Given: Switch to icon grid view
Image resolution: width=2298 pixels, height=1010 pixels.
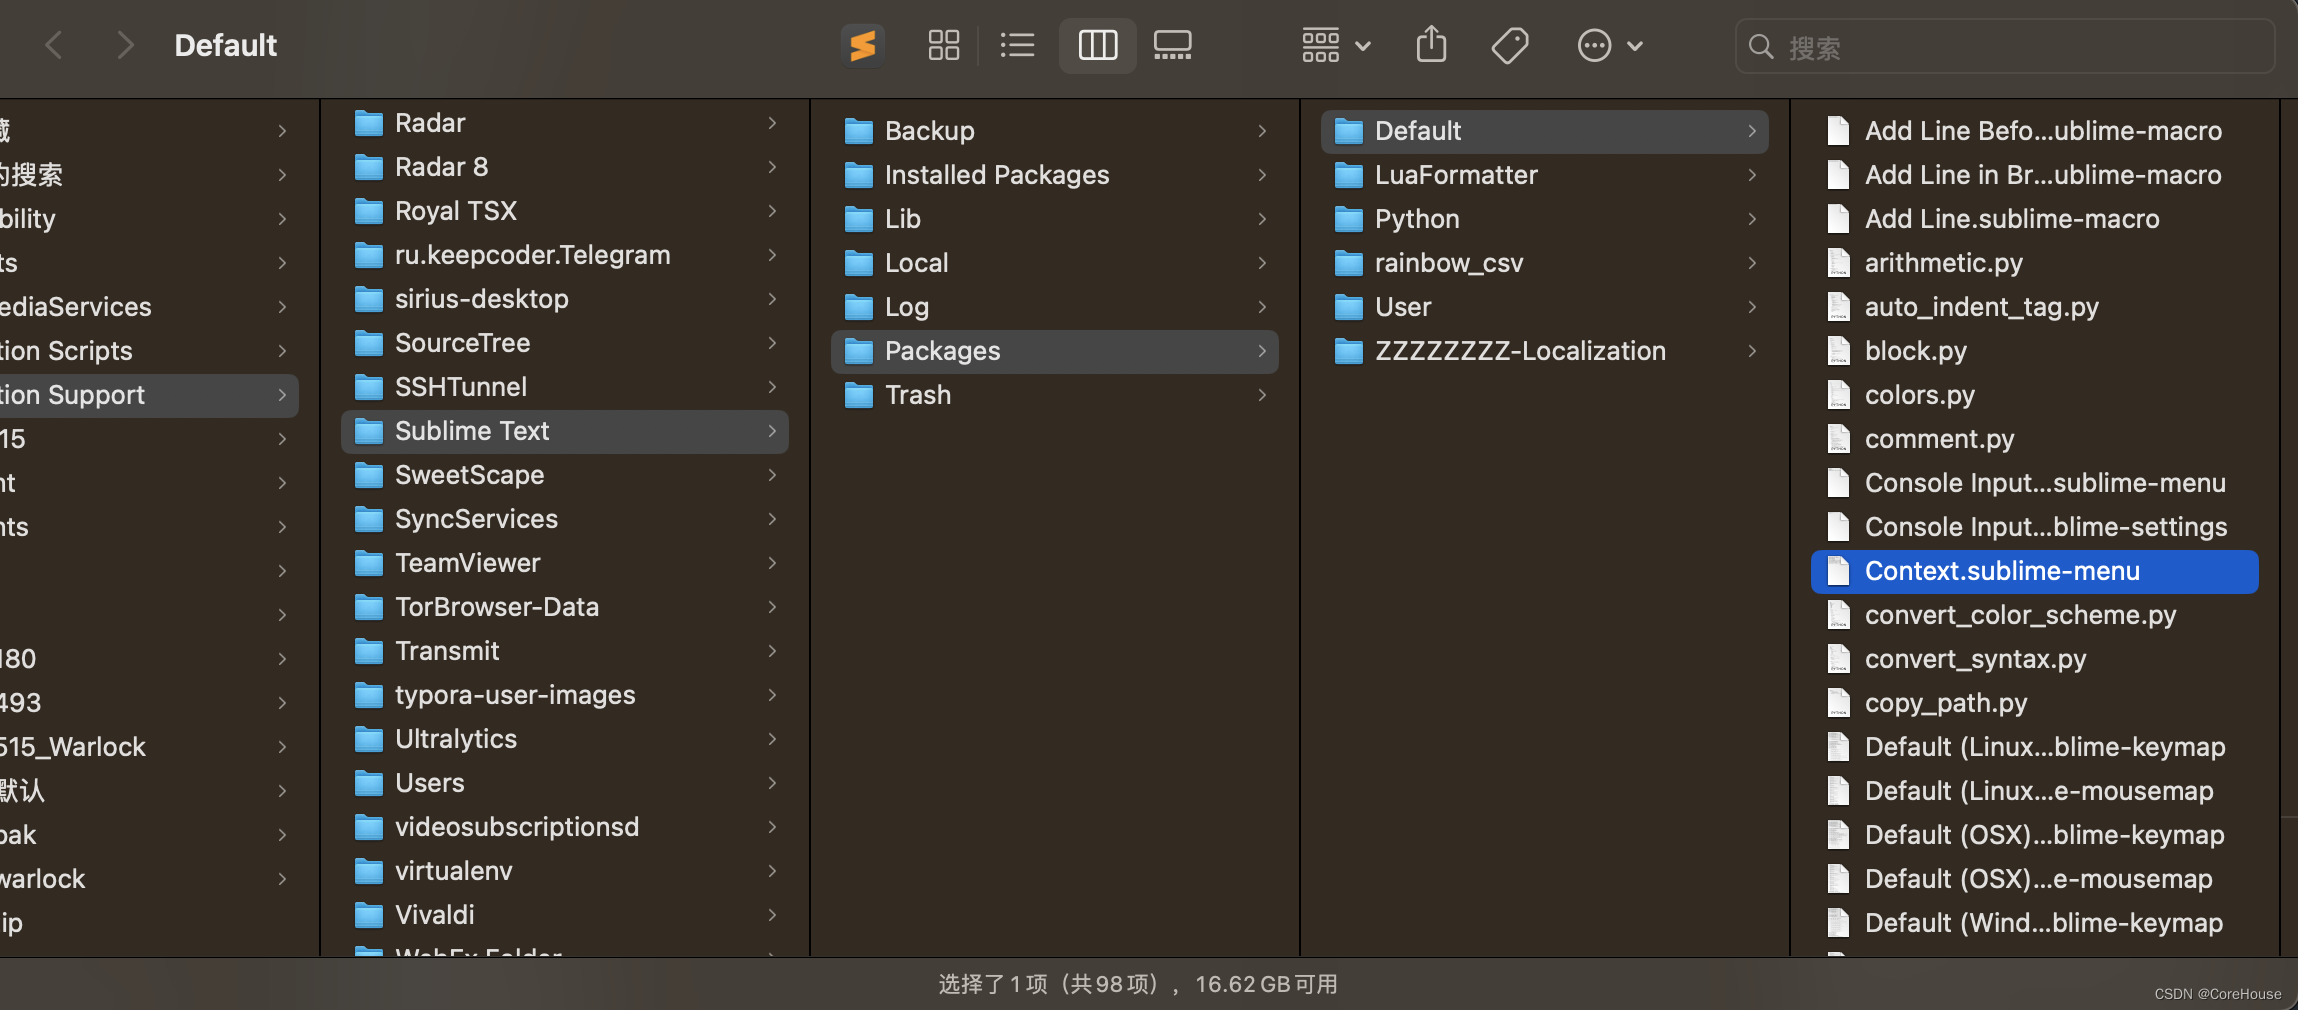Looking at the screenshot, I should pyautogui.click(x=942, y=45).
